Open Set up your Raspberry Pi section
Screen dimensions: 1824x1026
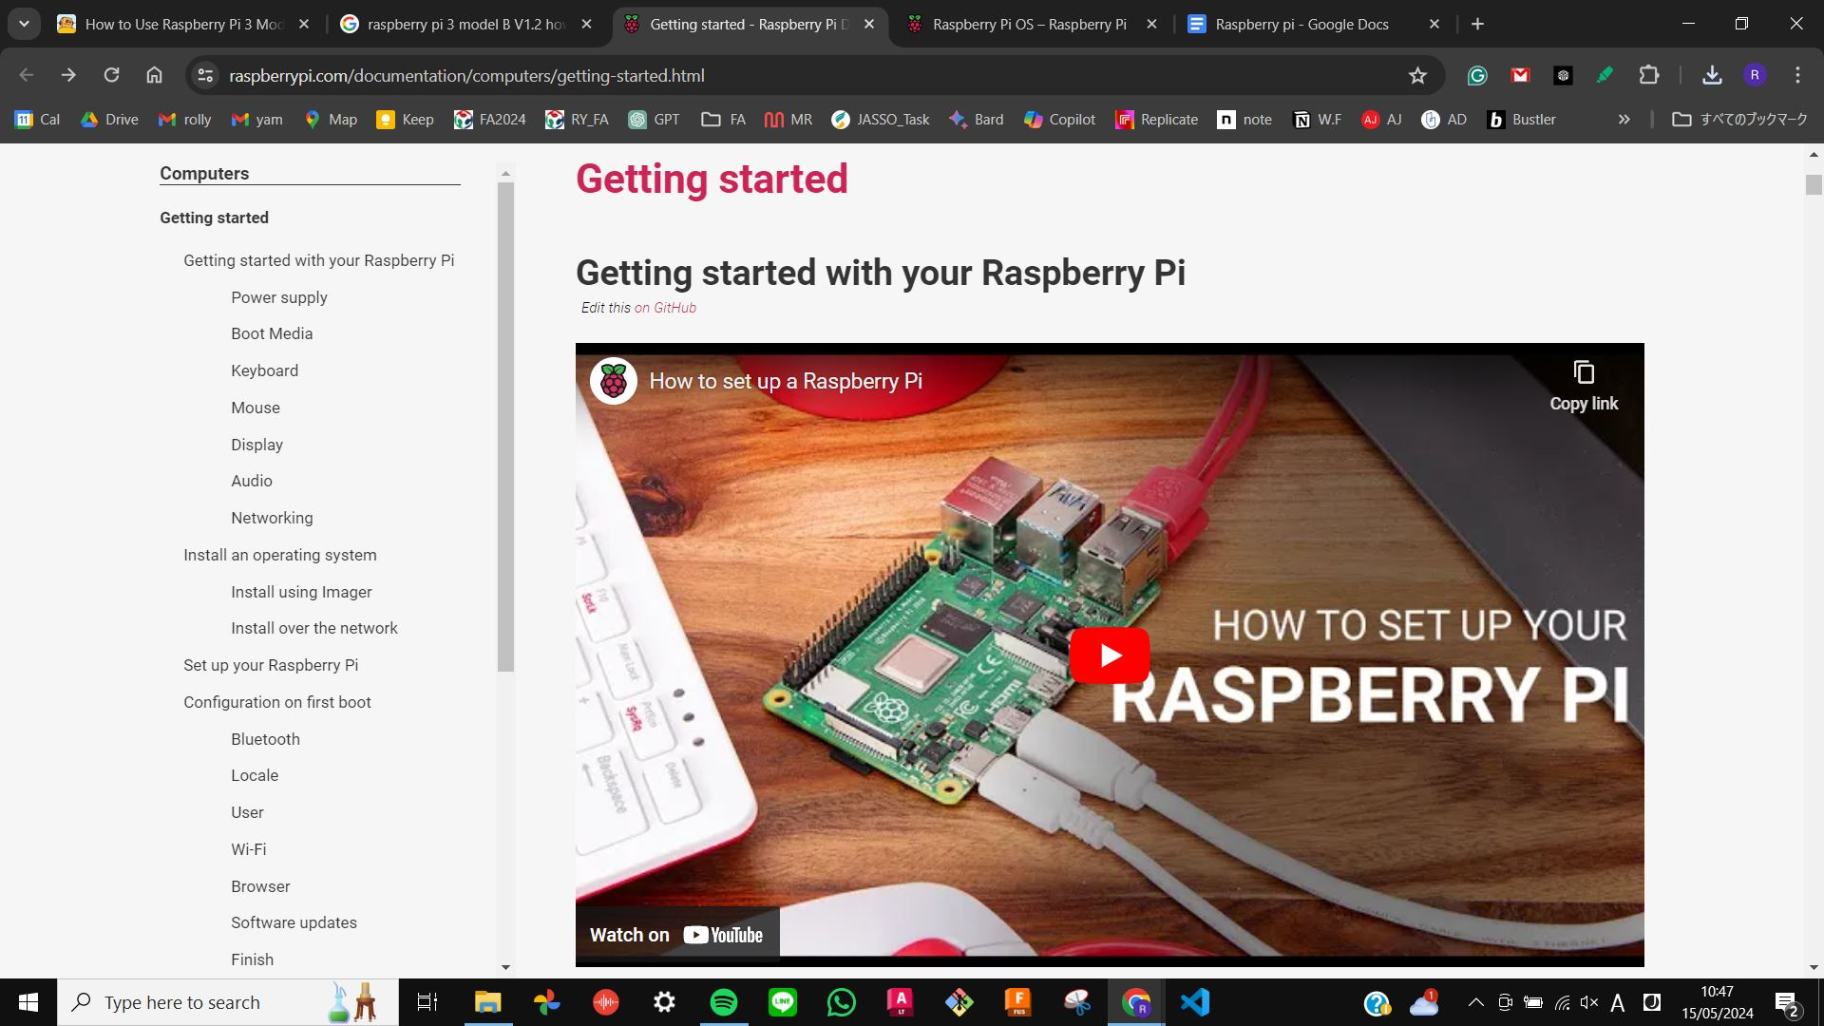[270, 665]
